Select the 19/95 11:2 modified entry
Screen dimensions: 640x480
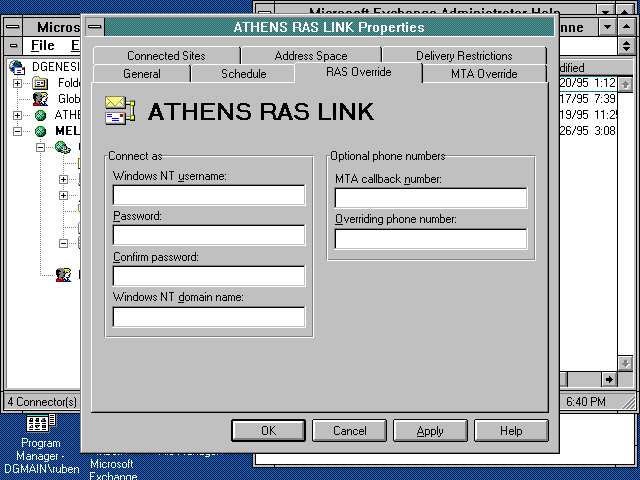click(587, 115)
